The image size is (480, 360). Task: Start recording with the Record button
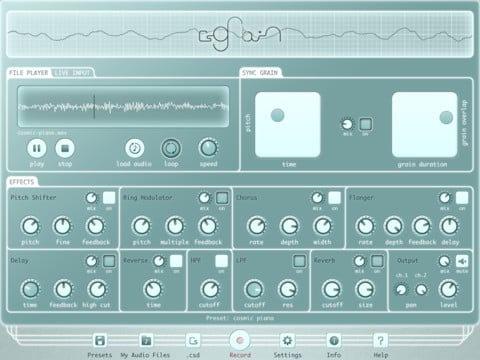(x=240, y=340)
